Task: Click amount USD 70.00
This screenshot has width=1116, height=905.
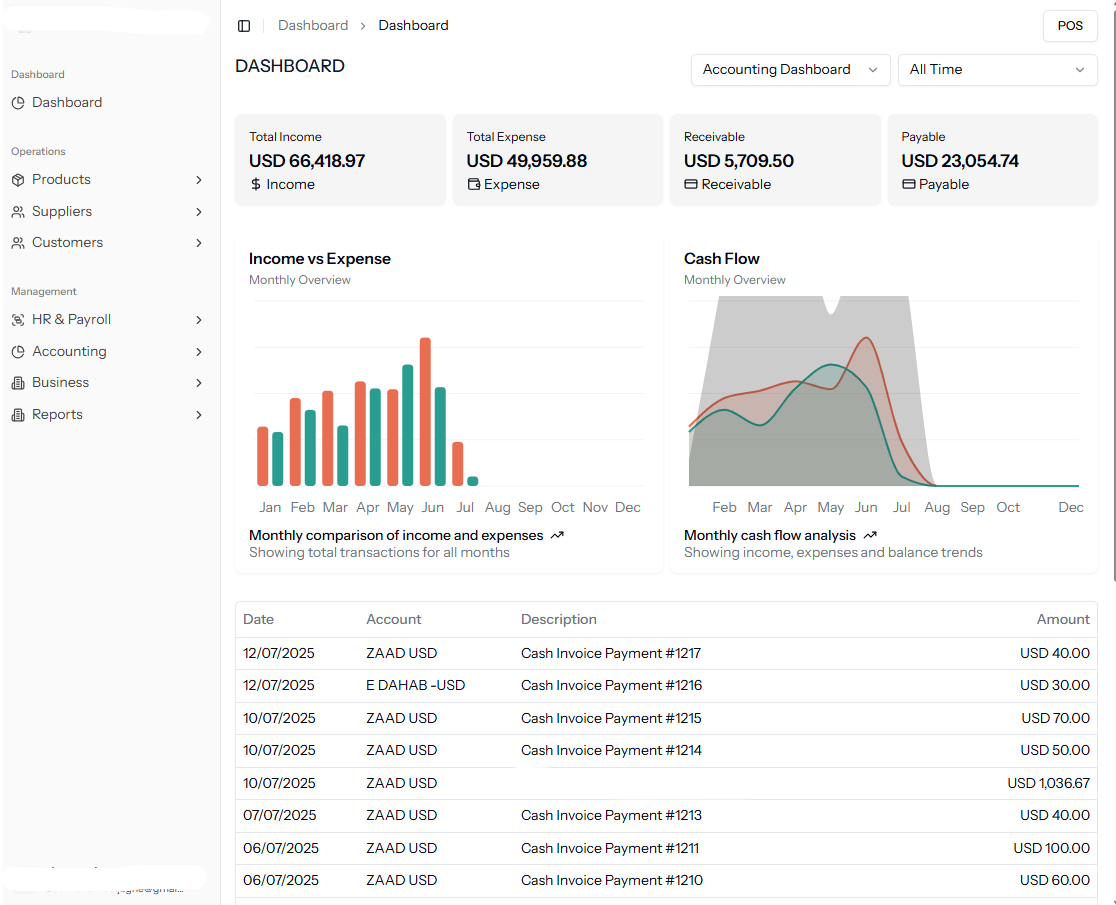Action: 1056,719
